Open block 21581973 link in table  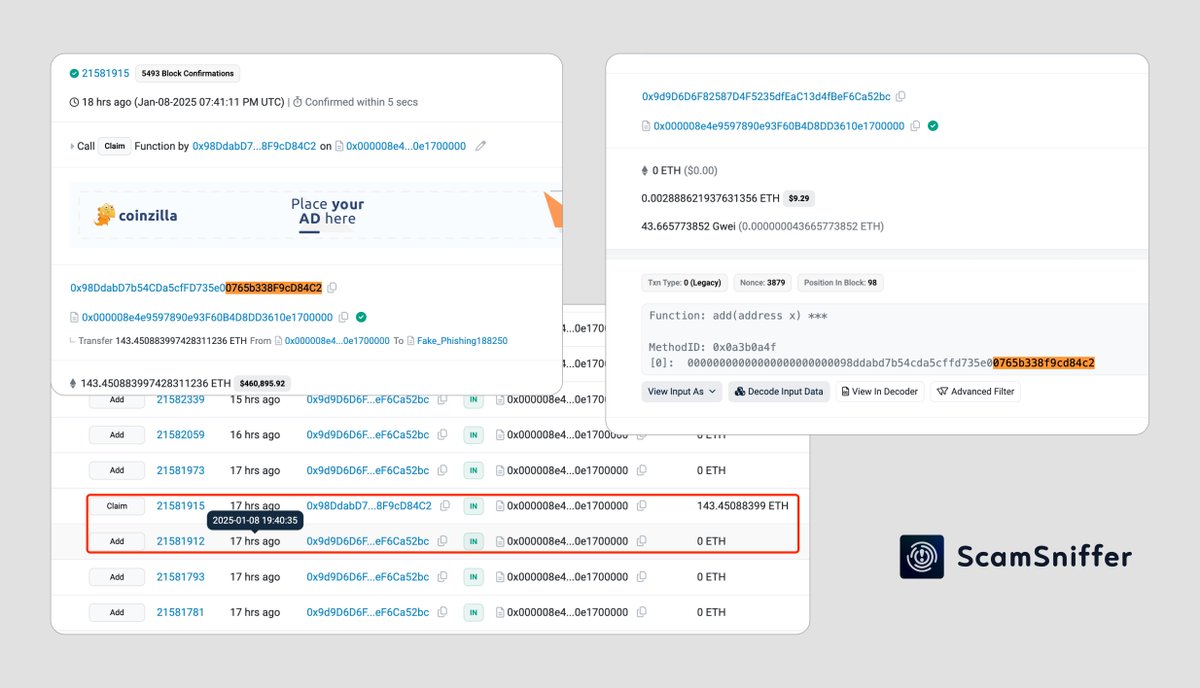coord(180,470)
